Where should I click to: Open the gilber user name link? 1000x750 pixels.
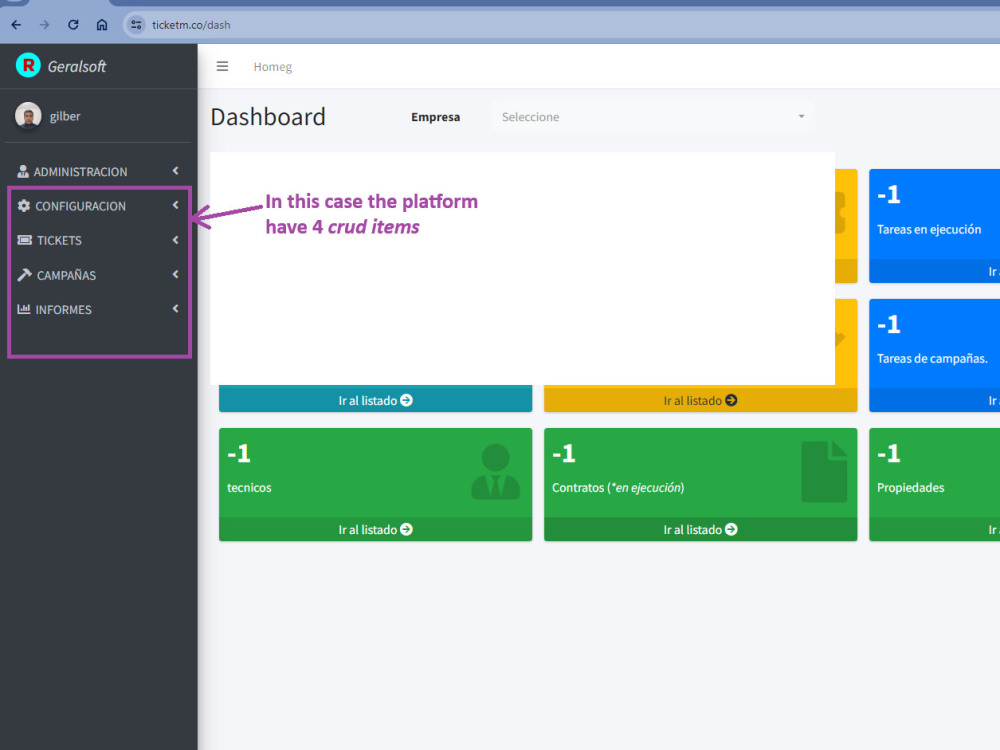65,116
